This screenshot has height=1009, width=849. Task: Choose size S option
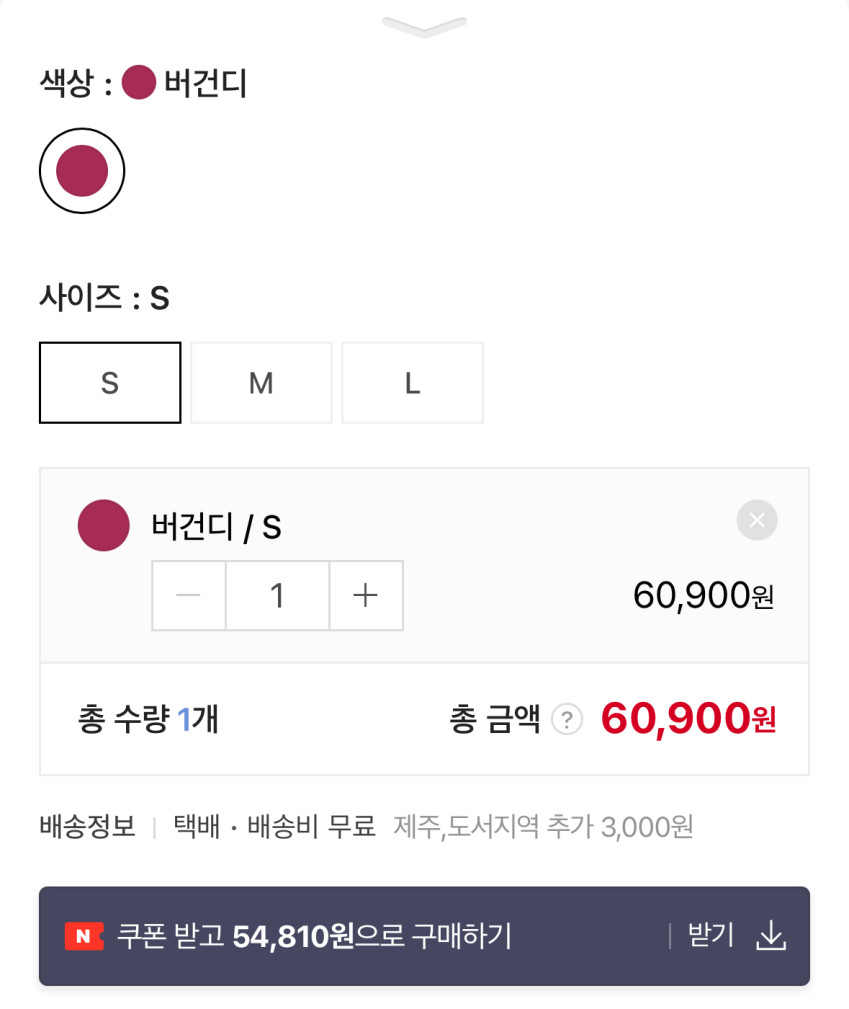pyautogui.click(x=110, y=383)
